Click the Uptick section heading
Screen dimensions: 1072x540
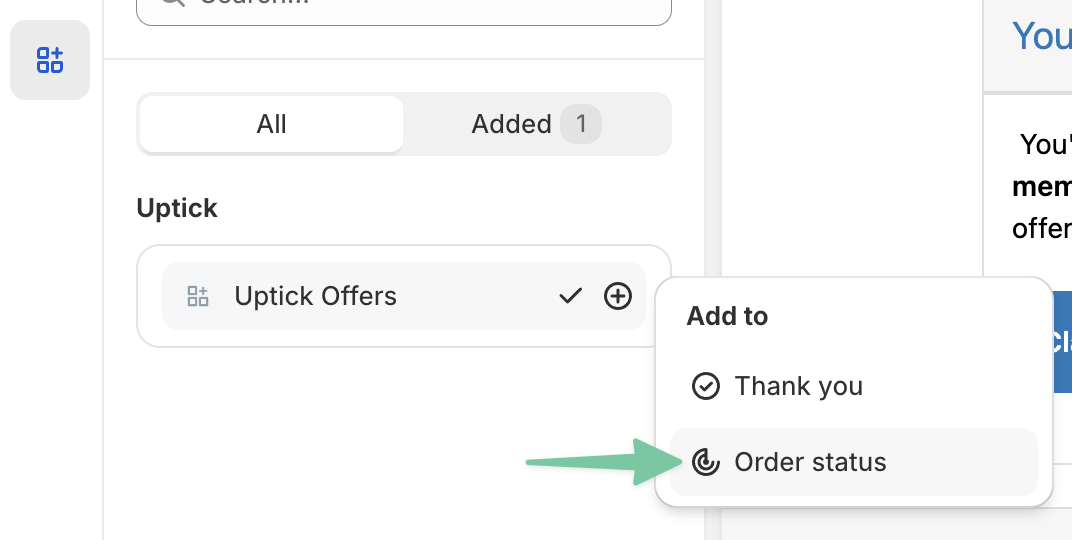tap(177, 208)
